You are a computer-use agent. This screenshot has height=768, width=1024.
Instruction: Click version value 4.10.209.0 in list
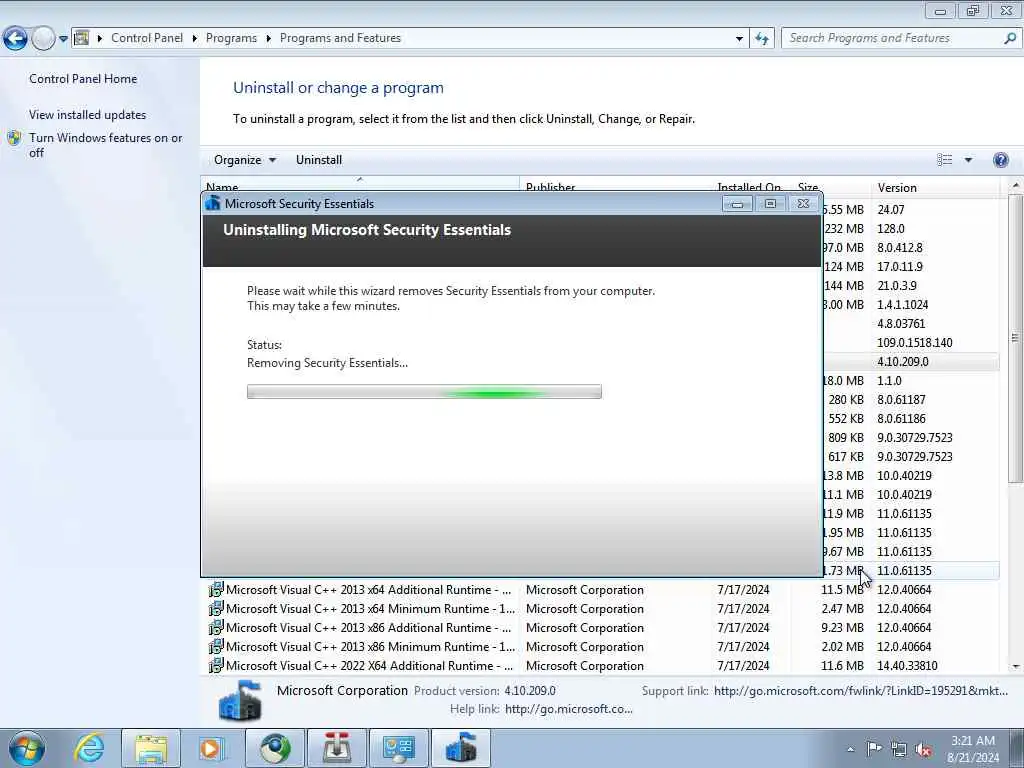click(903, 362)
